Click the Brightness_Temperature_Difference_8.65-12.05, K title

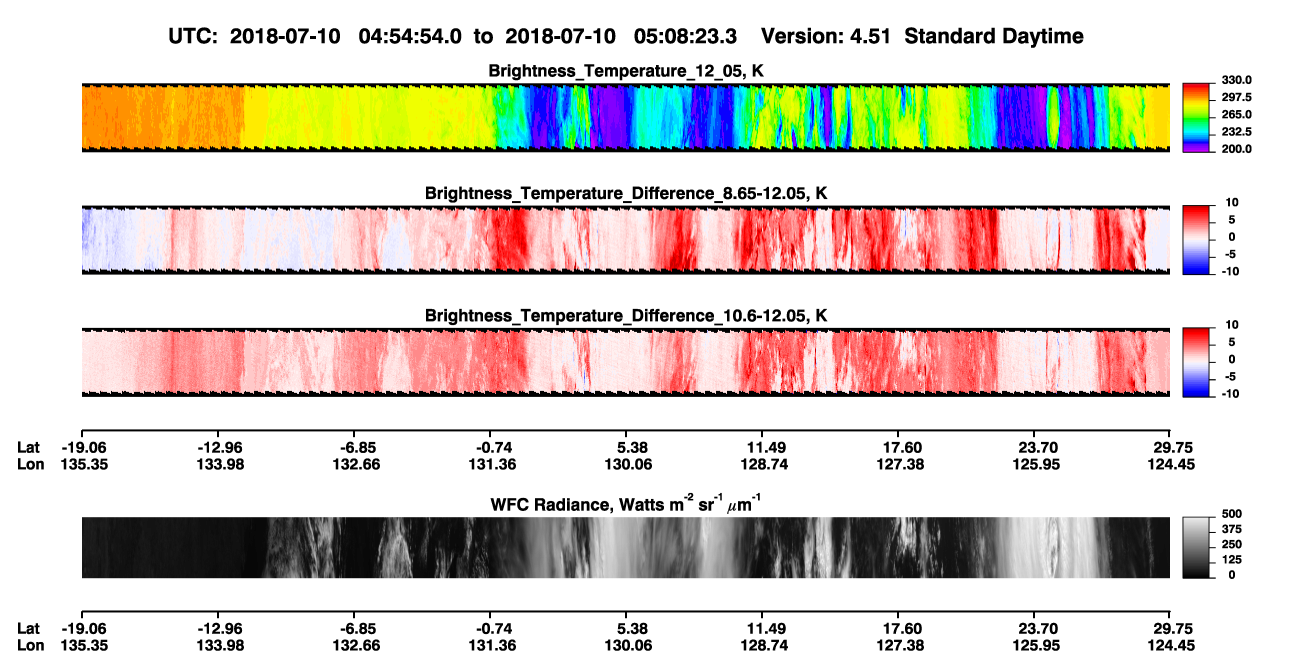[626, 193]
